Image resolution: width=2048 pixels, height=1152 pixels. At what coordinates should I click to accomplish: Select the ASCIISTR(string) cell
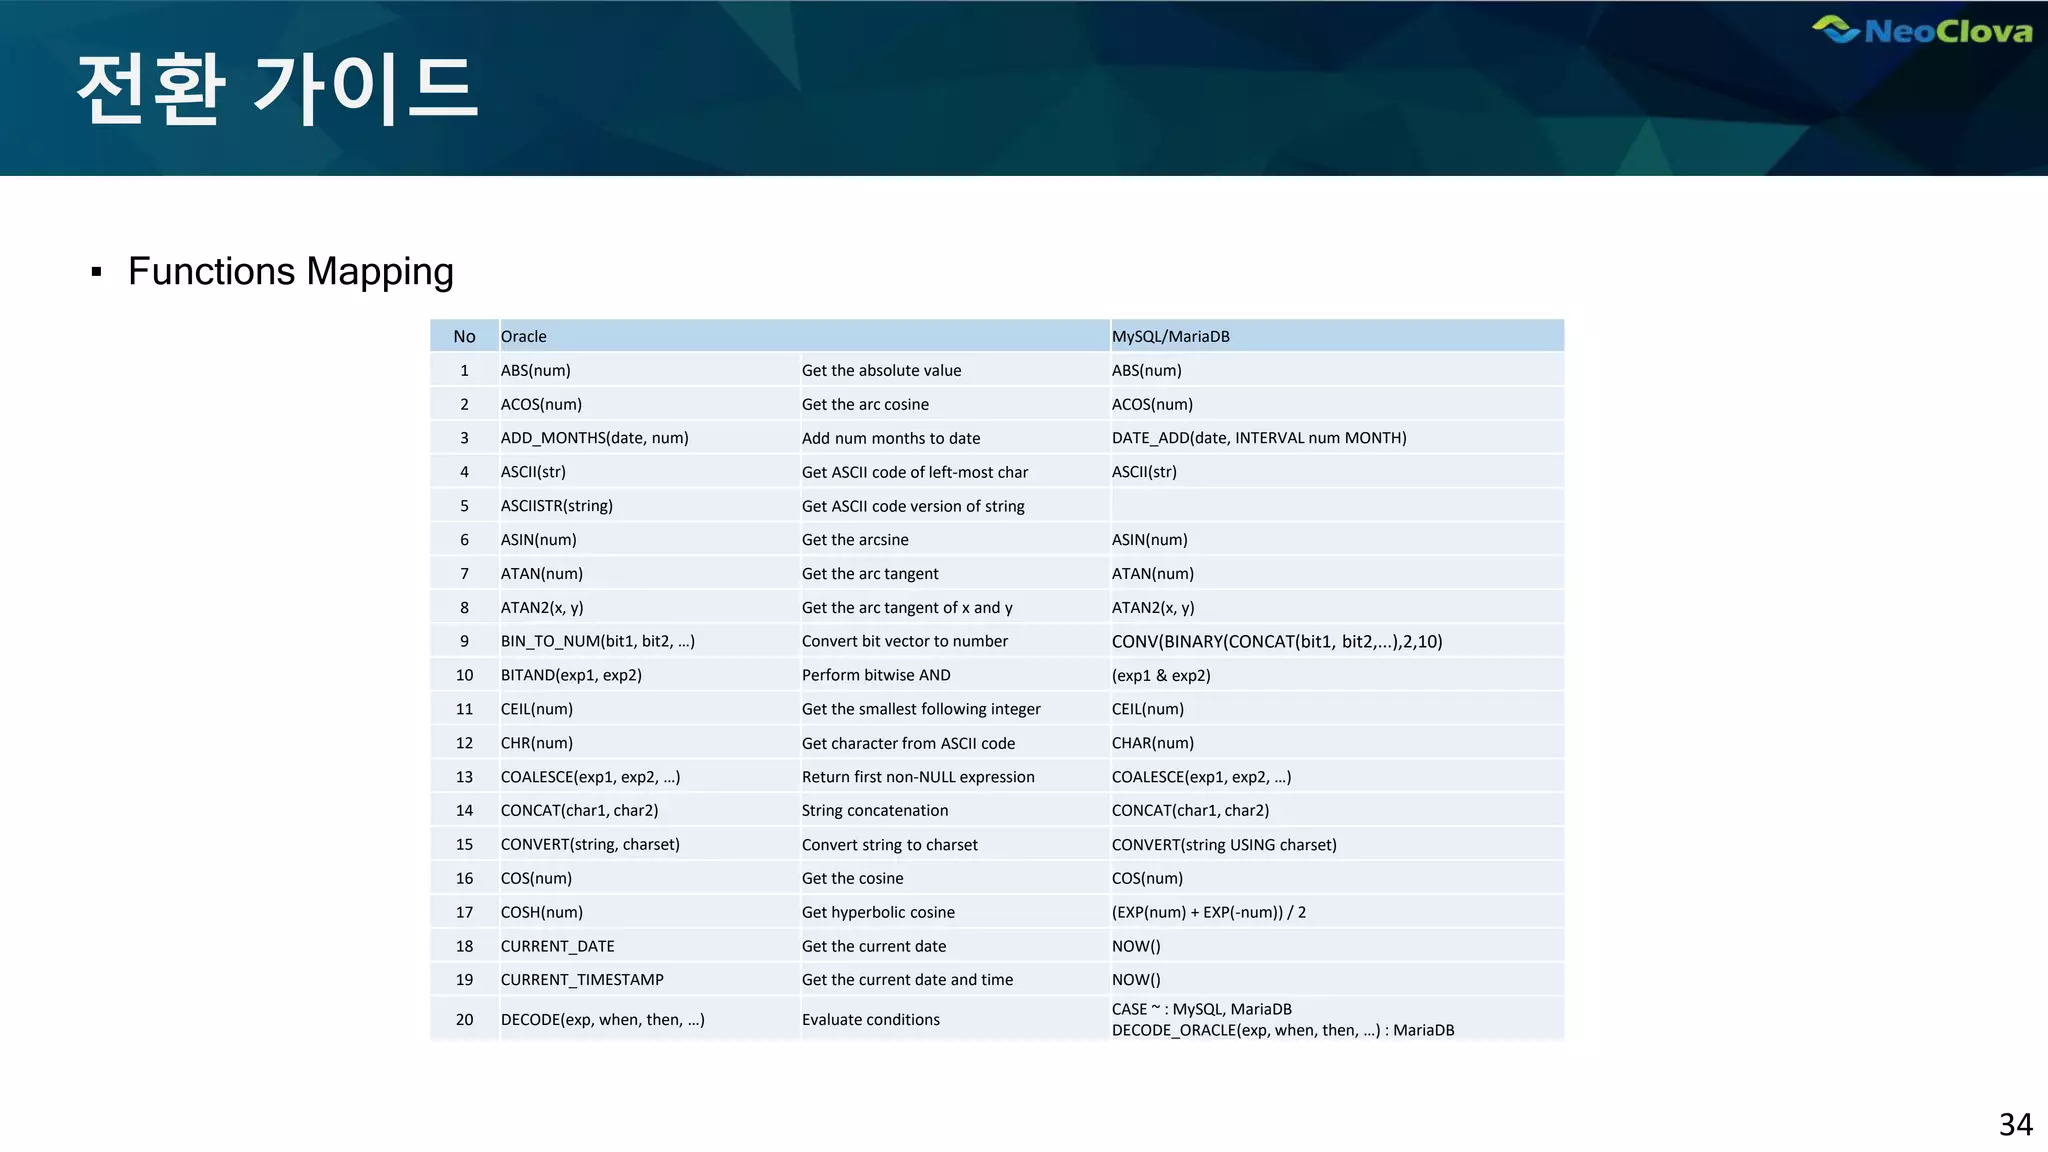(x=556, y=506)
